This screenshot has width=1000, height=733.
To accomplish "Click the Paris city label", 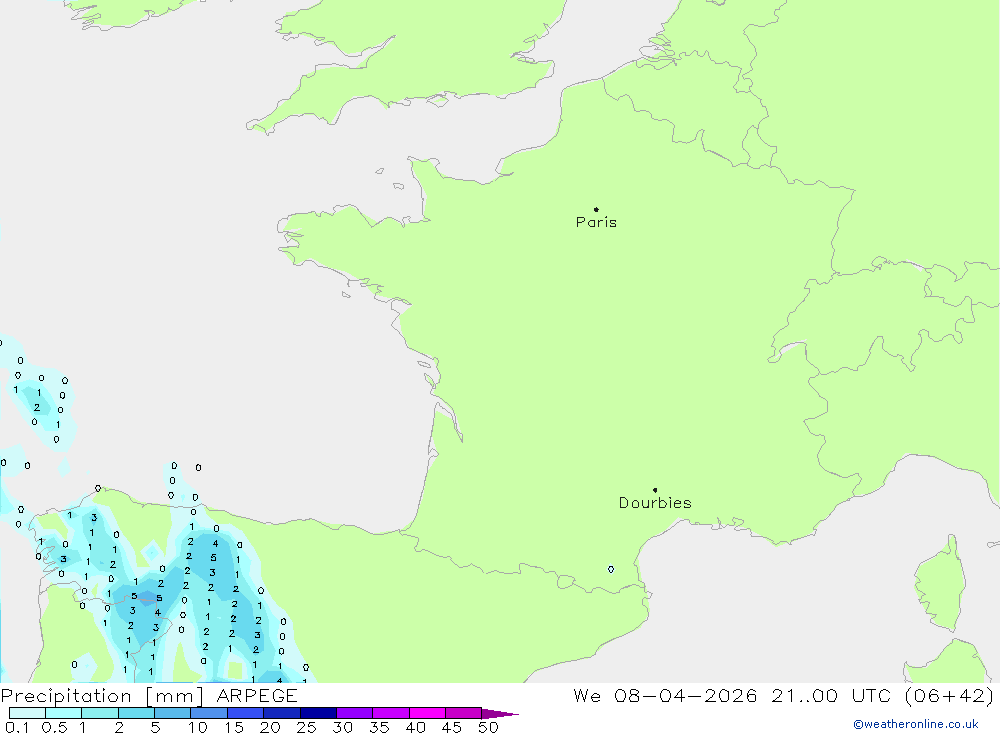I will click(596, 222).
